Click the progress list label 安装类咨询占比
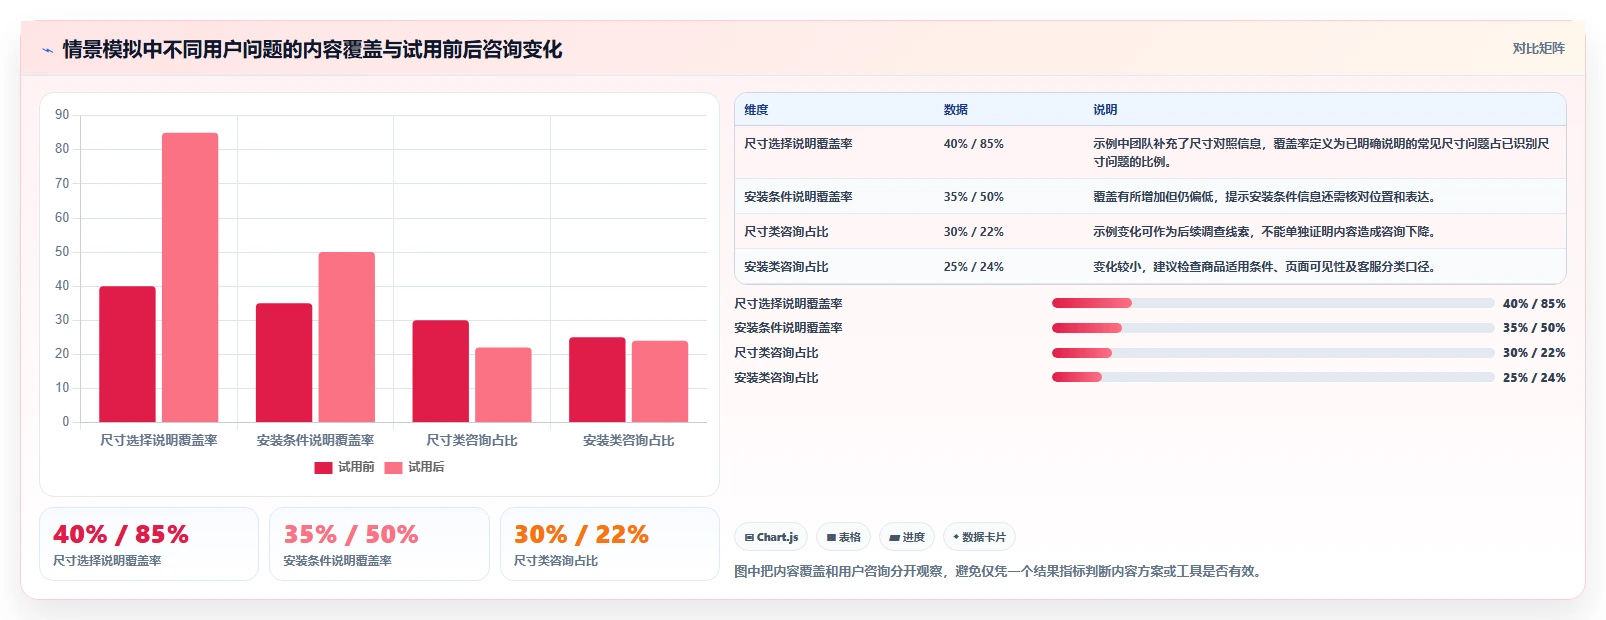 pos(776,378)
